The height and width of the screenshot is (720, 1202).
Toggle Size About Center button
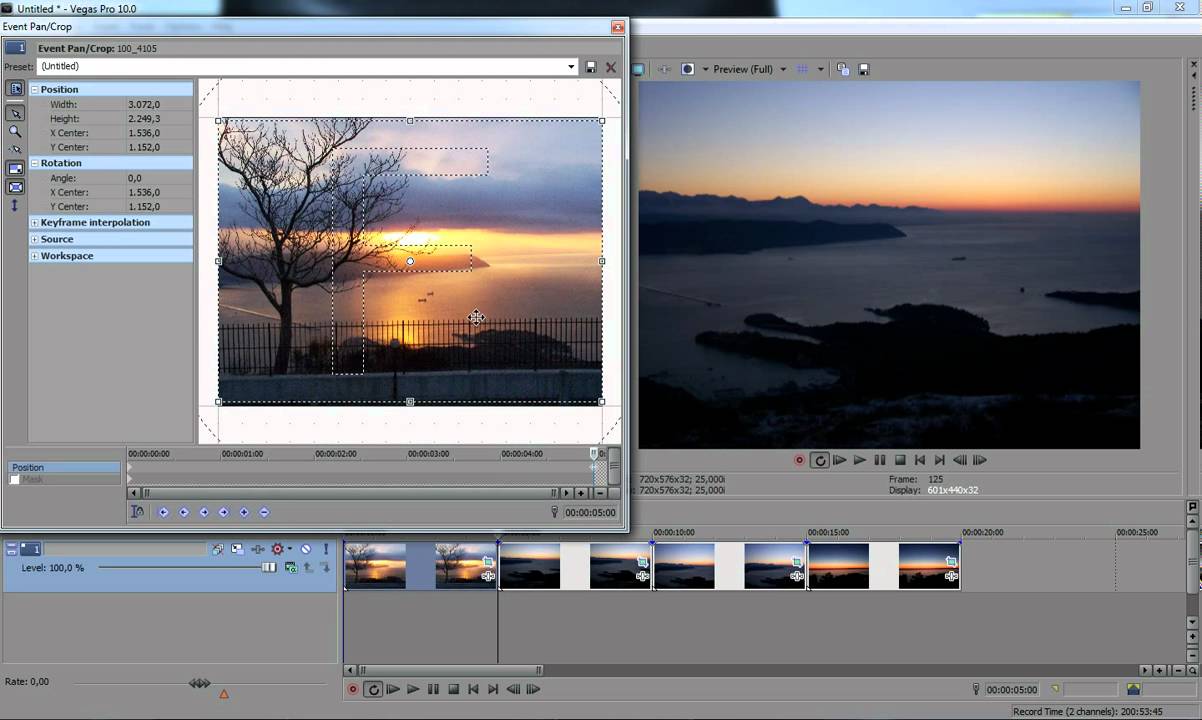coord(15,187)
